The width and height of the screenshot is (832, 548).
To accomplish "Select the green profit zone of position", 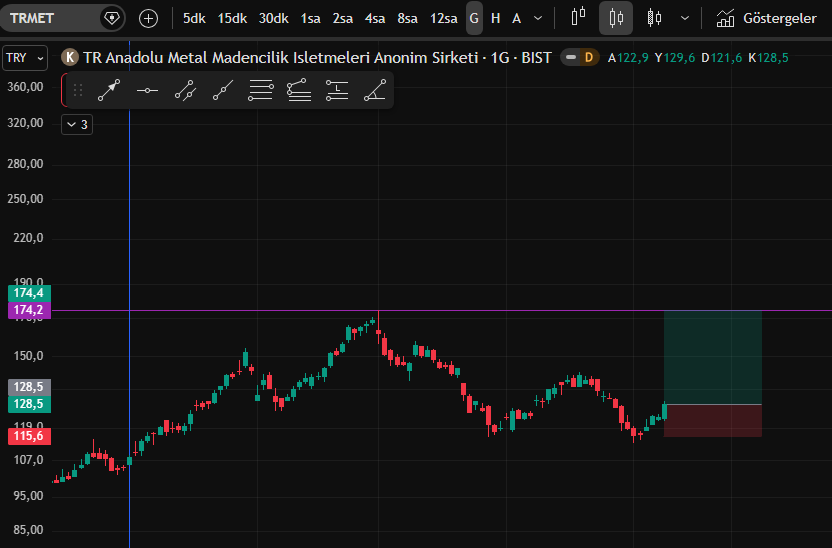I will (x=713, y=357).
